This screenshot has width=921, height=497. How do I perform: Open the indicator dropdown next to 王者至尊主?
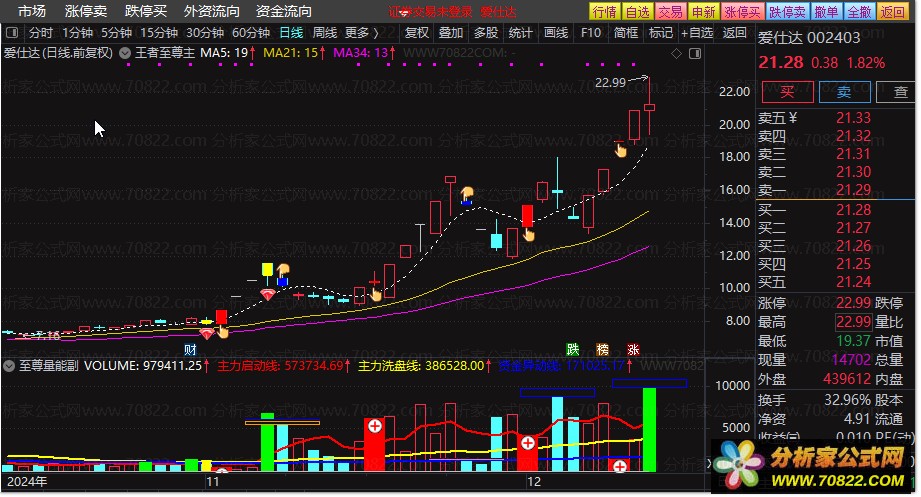(125, 53)
